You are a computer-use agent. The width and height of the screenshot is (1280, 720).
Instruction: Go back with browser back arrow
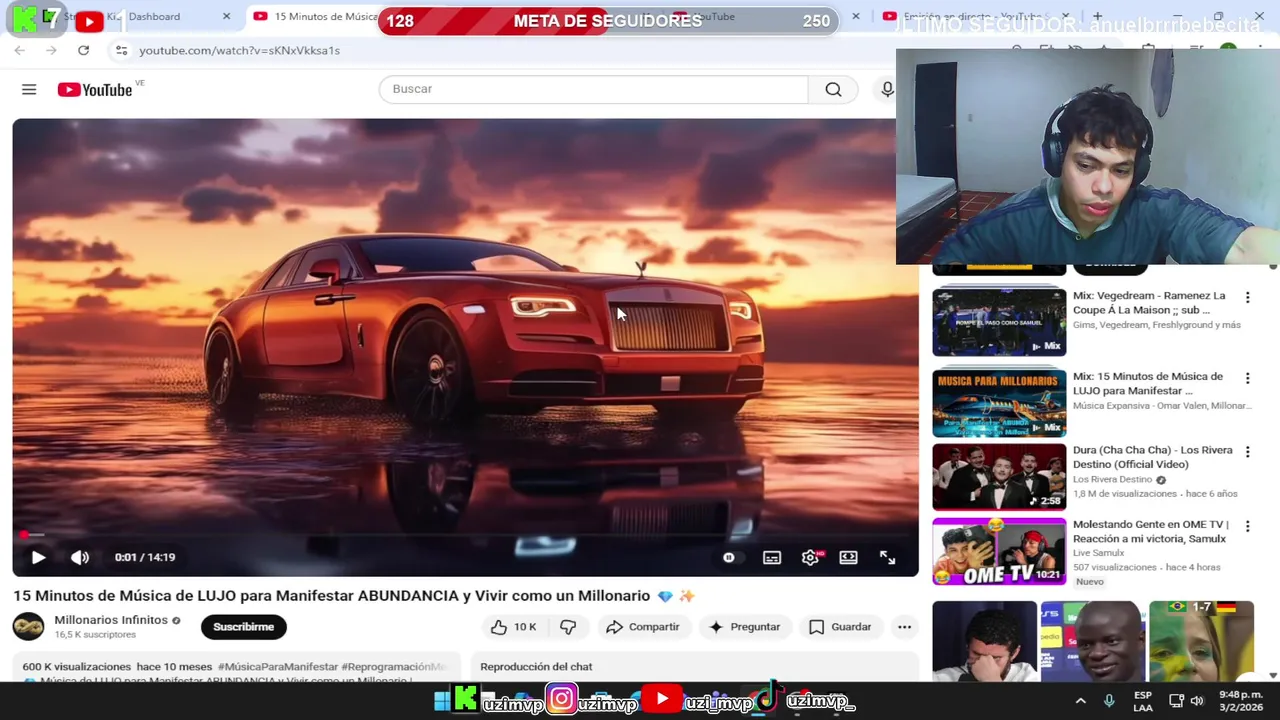click(x=19, y=51)
